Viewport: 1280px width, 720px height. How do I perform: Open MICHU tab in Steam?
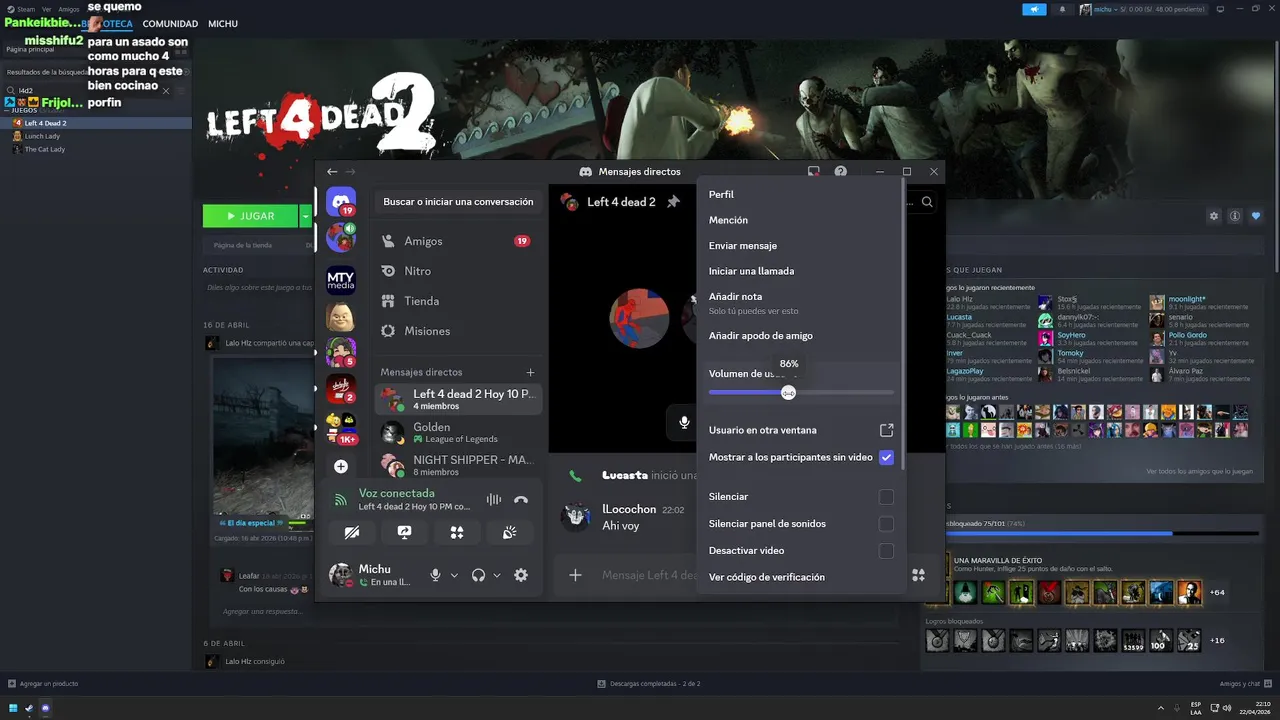point(223,23)
